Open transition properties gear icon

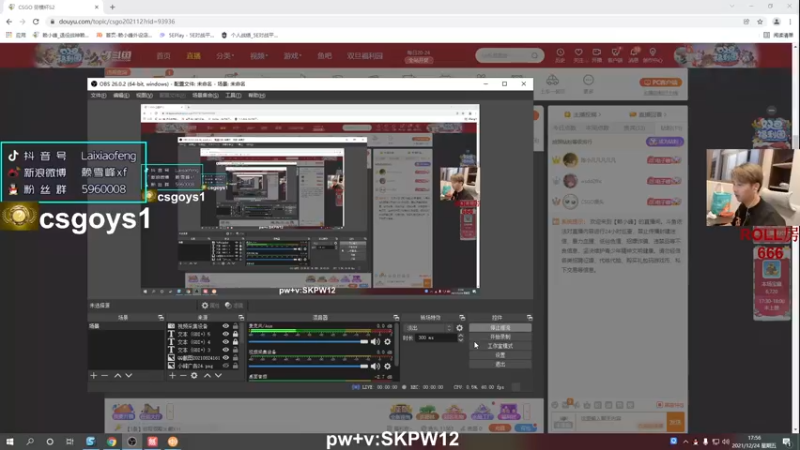(460, 328)
